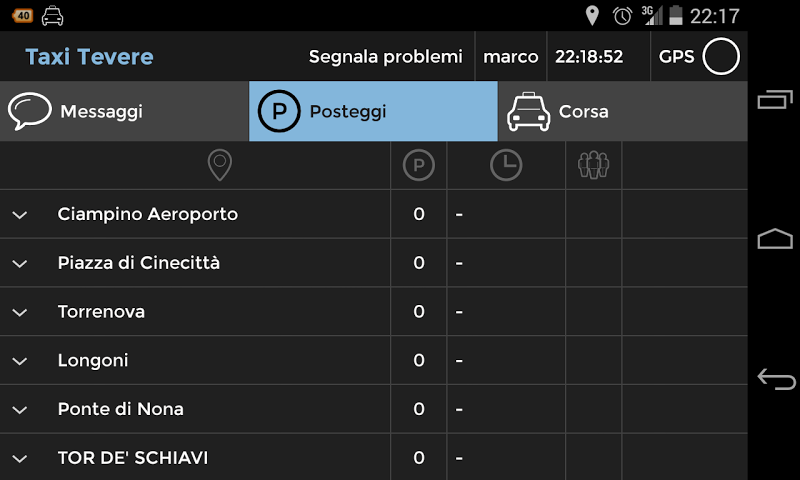Open the Corsa tab
This screenshot has height=480, width=800.
pos(622,111)
